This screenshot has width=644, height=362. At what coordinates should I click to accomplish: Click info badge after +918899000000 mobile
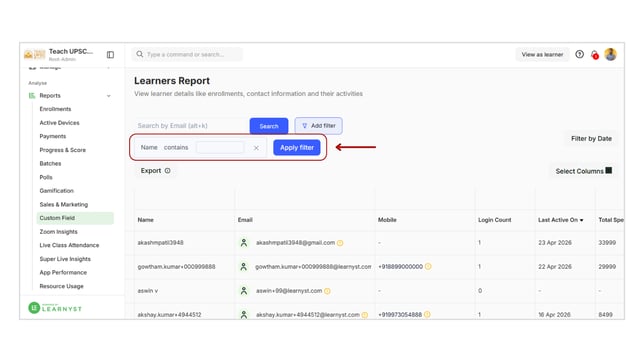428,267
